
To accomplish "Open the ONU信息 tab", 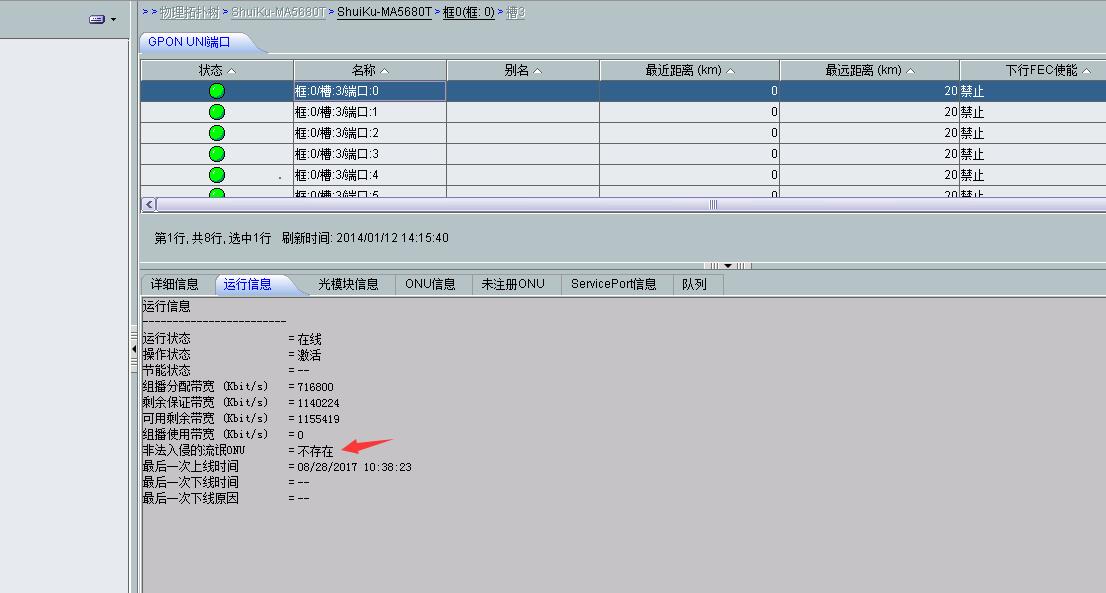I will pos(430,284).
